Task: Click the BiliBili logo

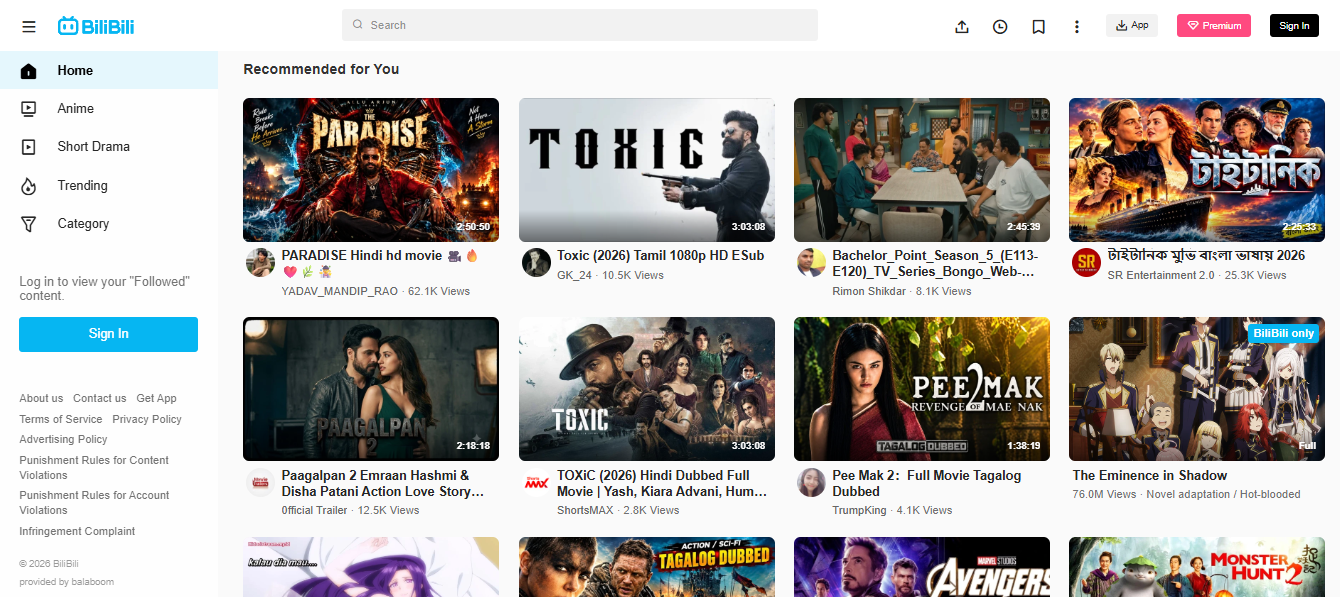Action: tap(96, 26)
